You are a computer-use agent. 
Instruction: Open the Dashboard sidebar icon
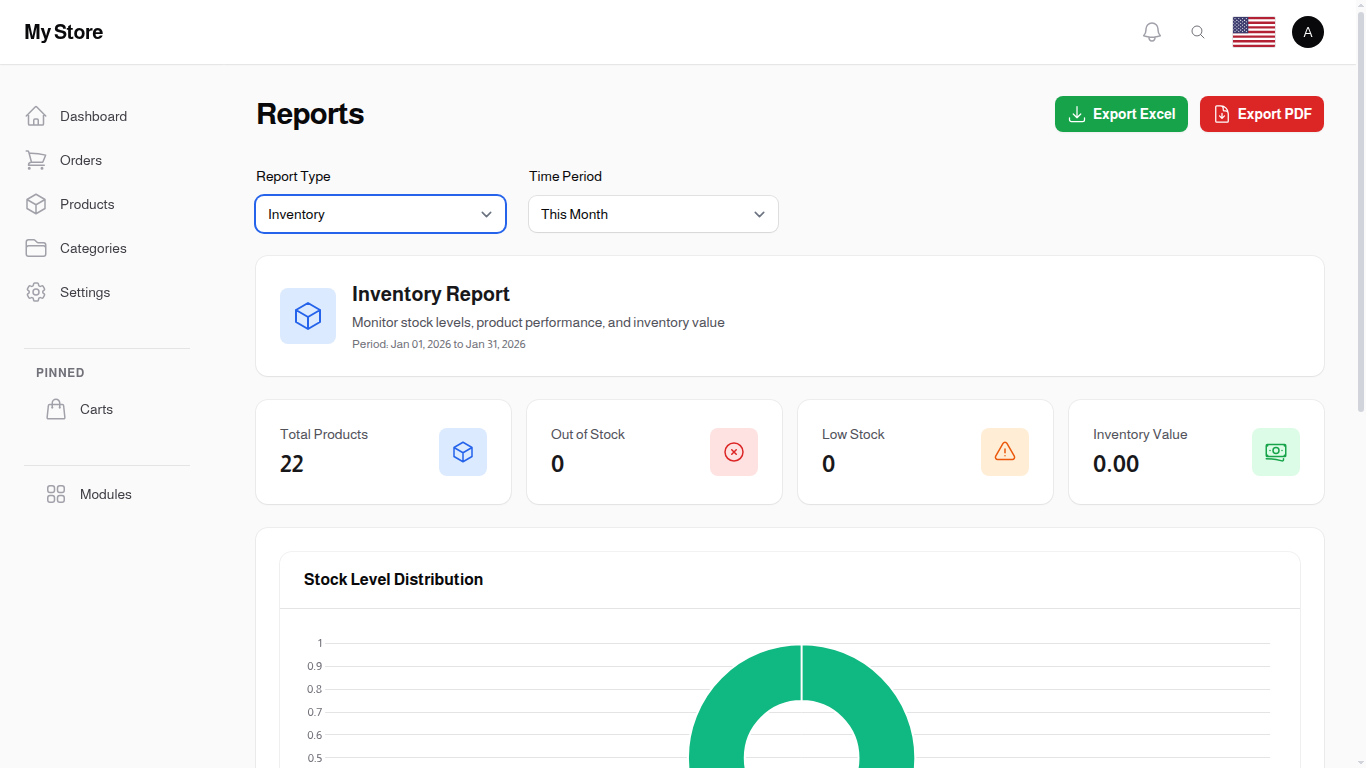(36, 116)
